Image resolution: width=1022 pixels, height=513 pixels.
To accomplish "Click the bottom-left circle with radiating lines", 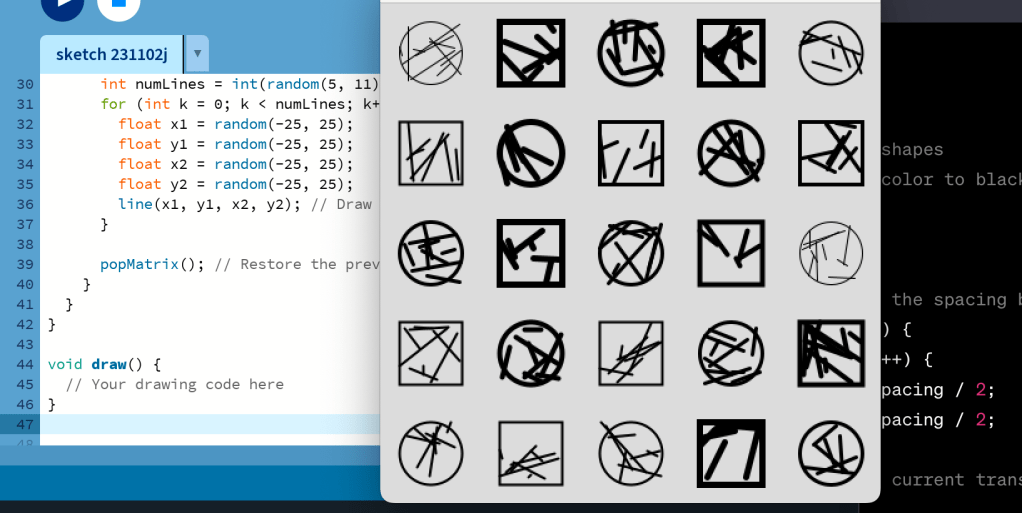I will [x=431, y=453].
